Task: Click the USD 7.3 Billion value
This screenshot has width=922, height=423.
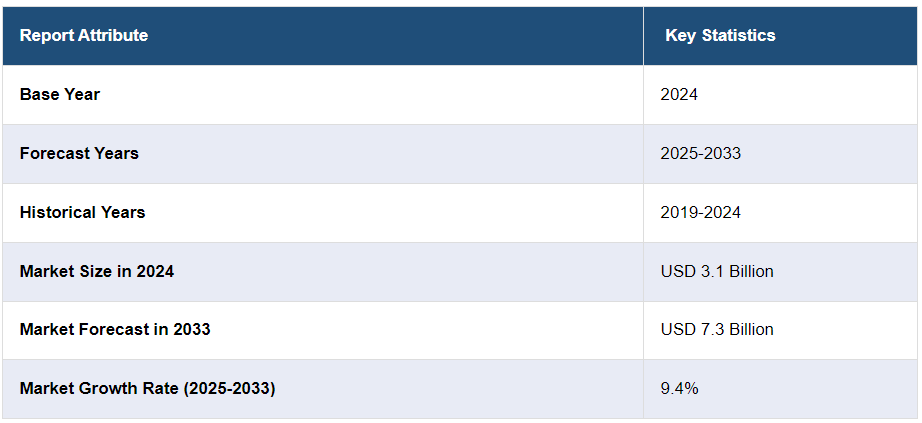Action: (716, 329)
